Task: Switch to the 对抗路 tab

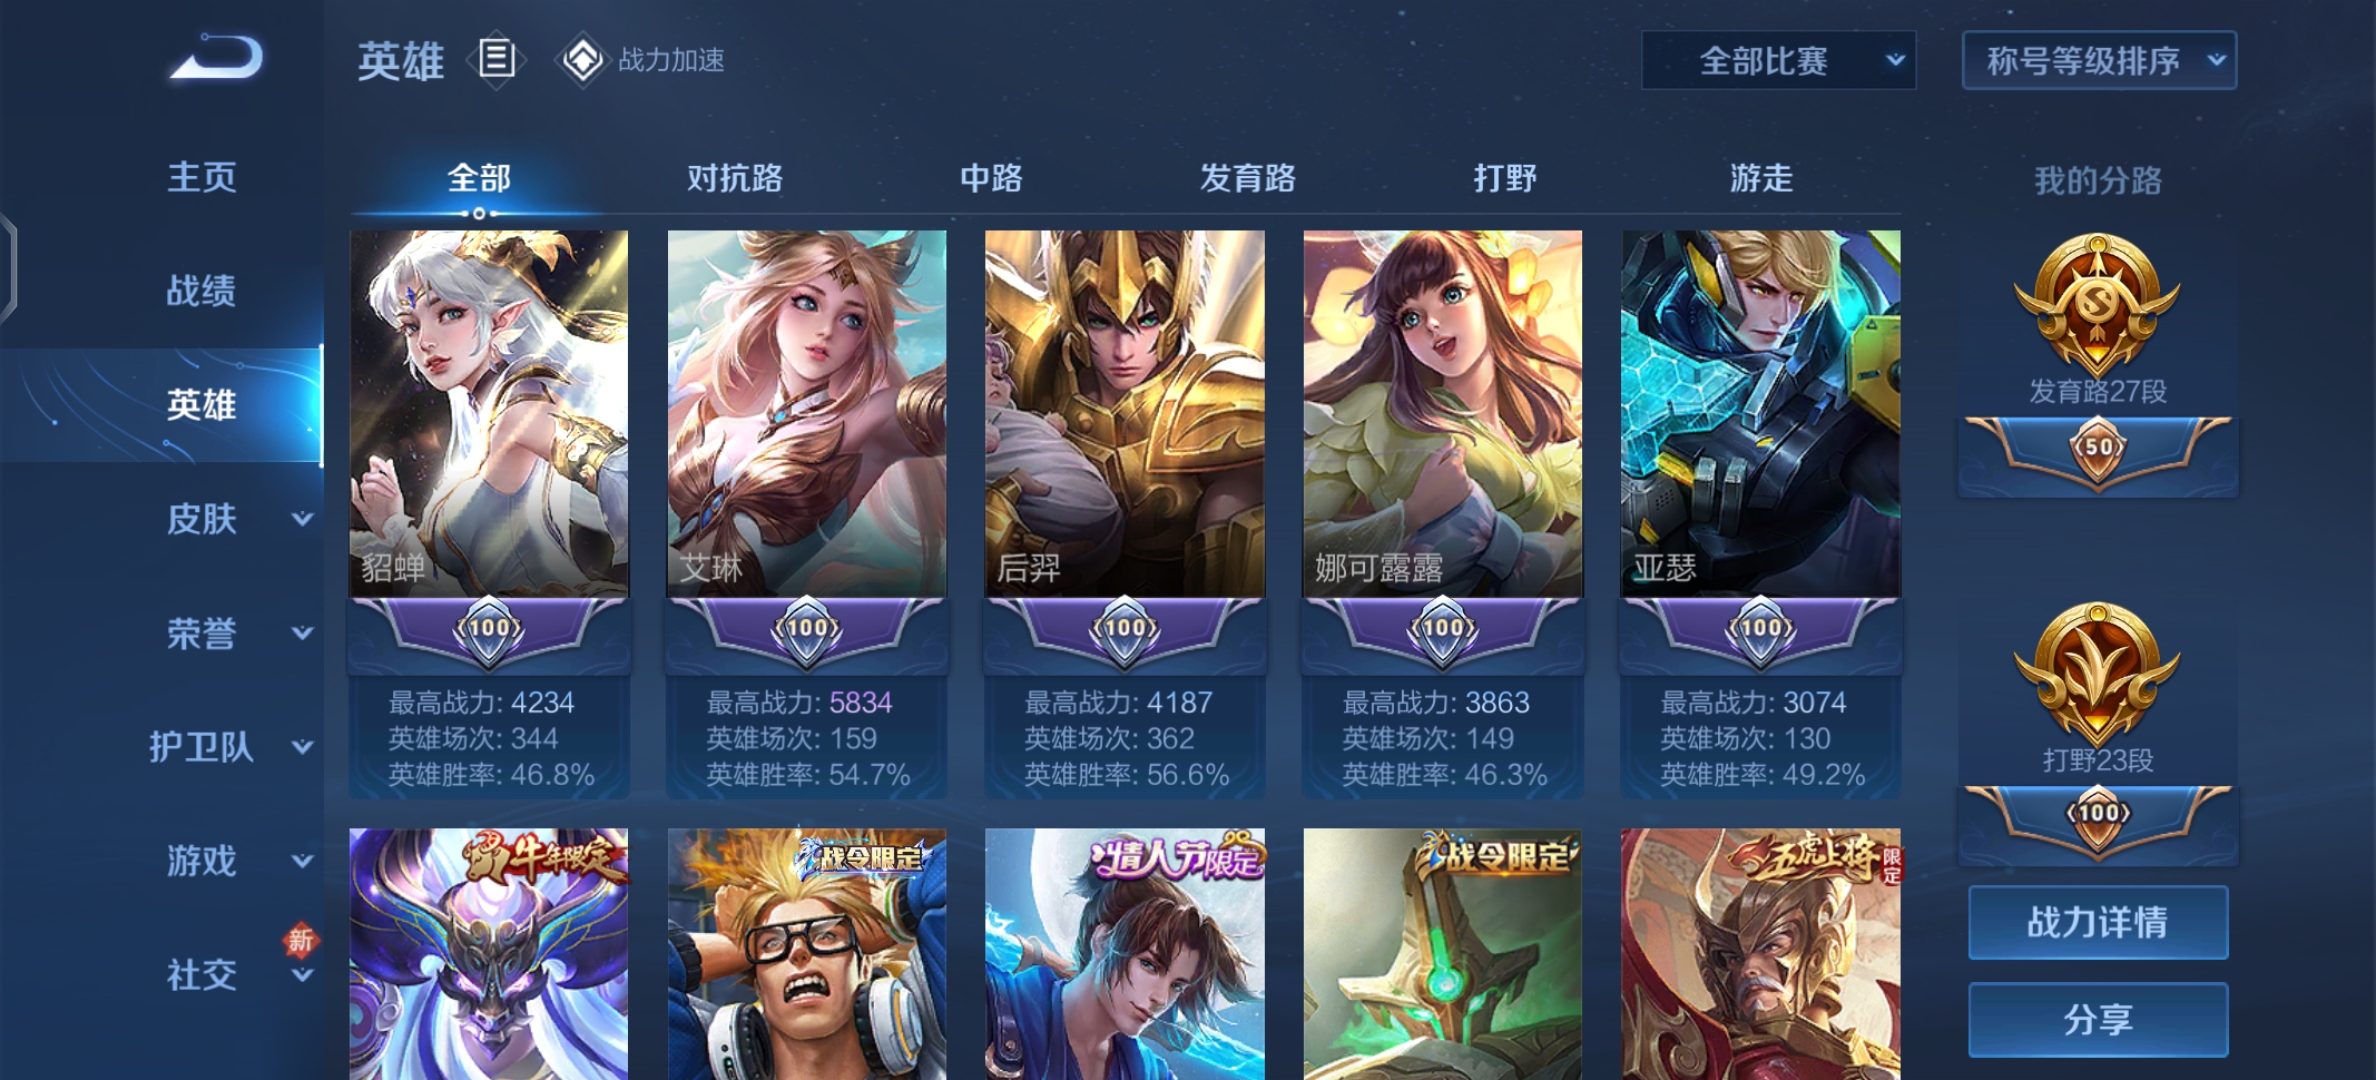Action: [x=735, y=178]
